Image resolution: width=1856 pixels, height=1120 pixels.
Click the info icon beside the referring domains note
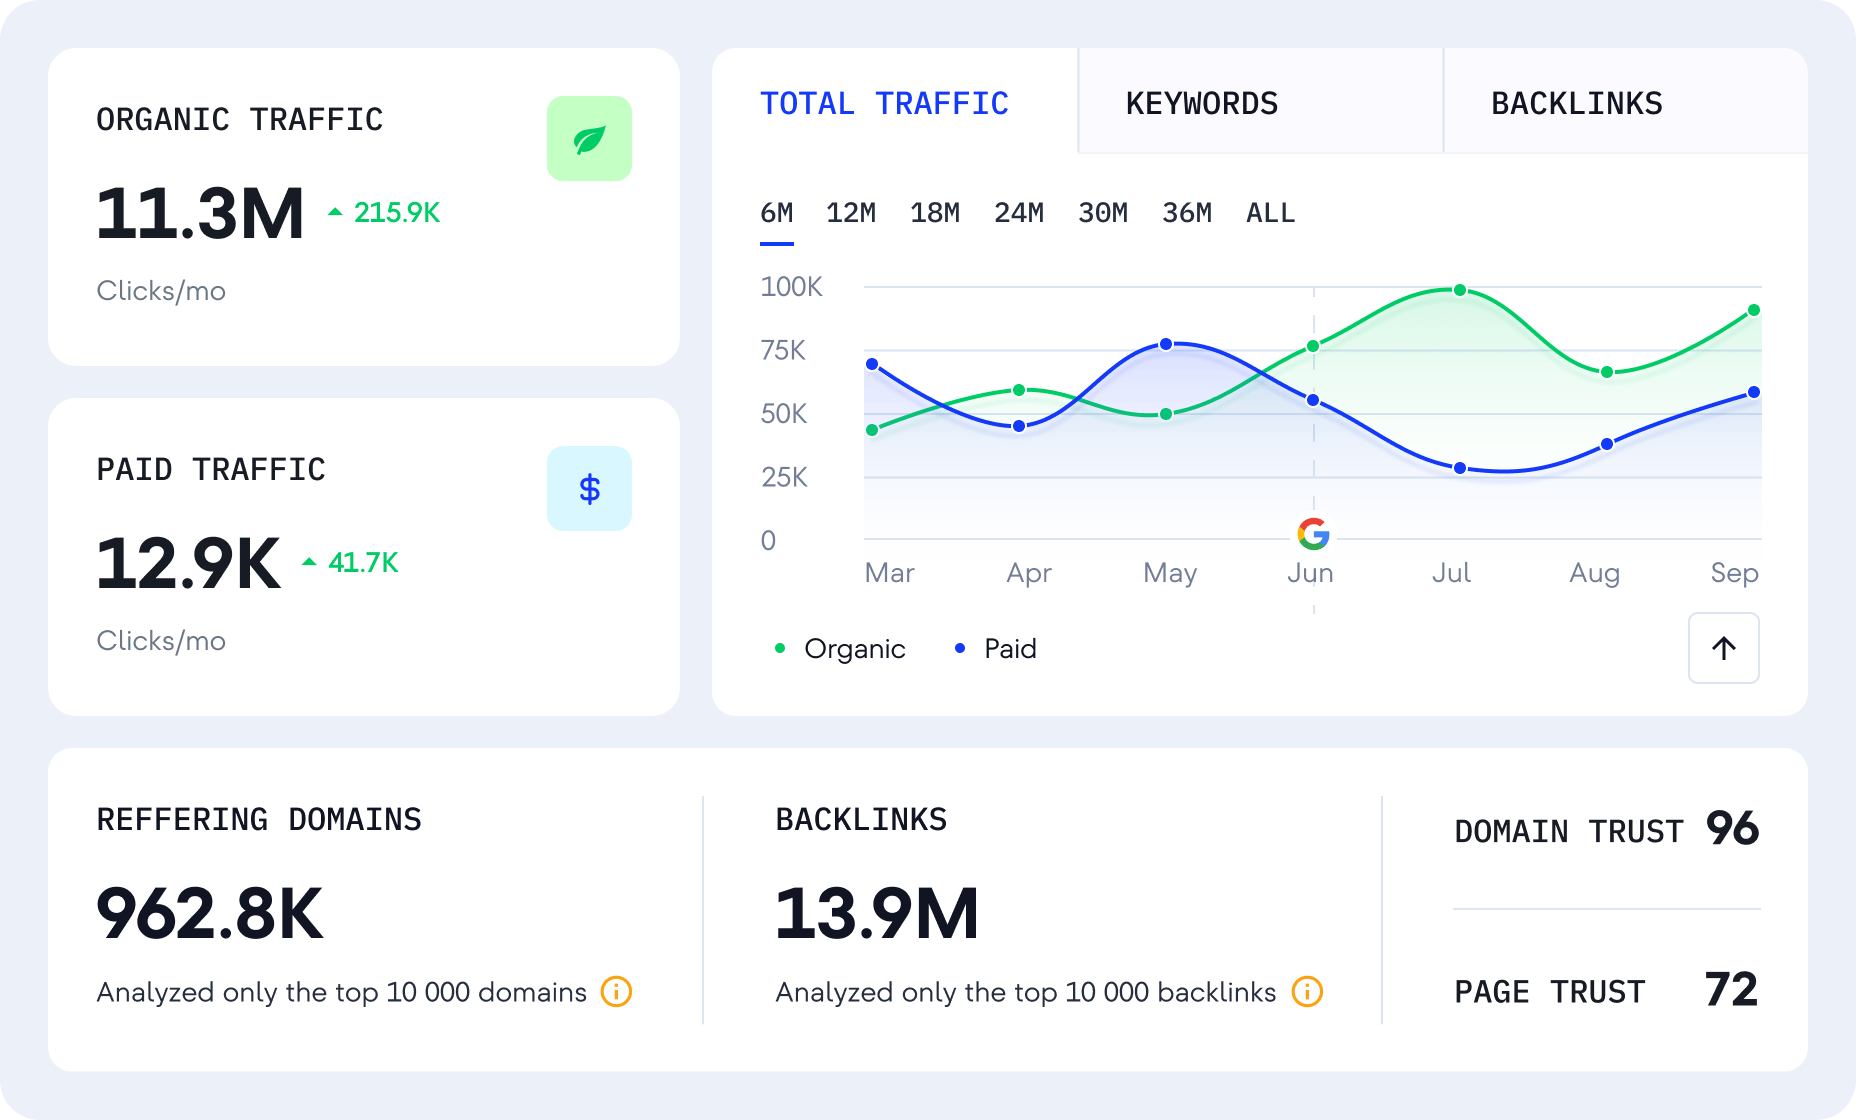pos(616,992)
